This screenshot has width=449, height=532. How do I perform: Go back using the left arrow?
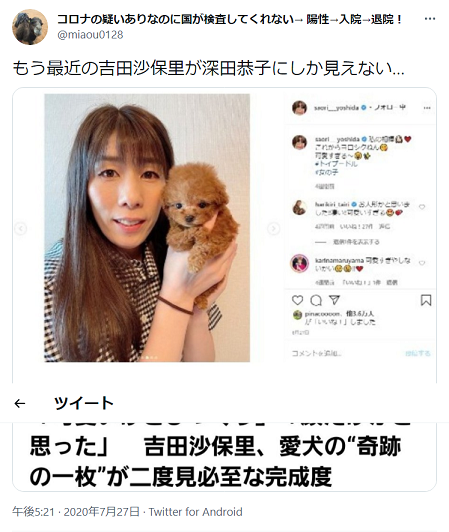coord(20,403)
